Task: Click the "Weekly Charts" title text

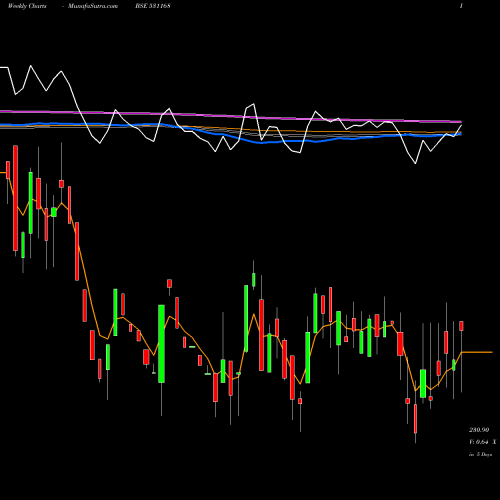Action: 27,6
